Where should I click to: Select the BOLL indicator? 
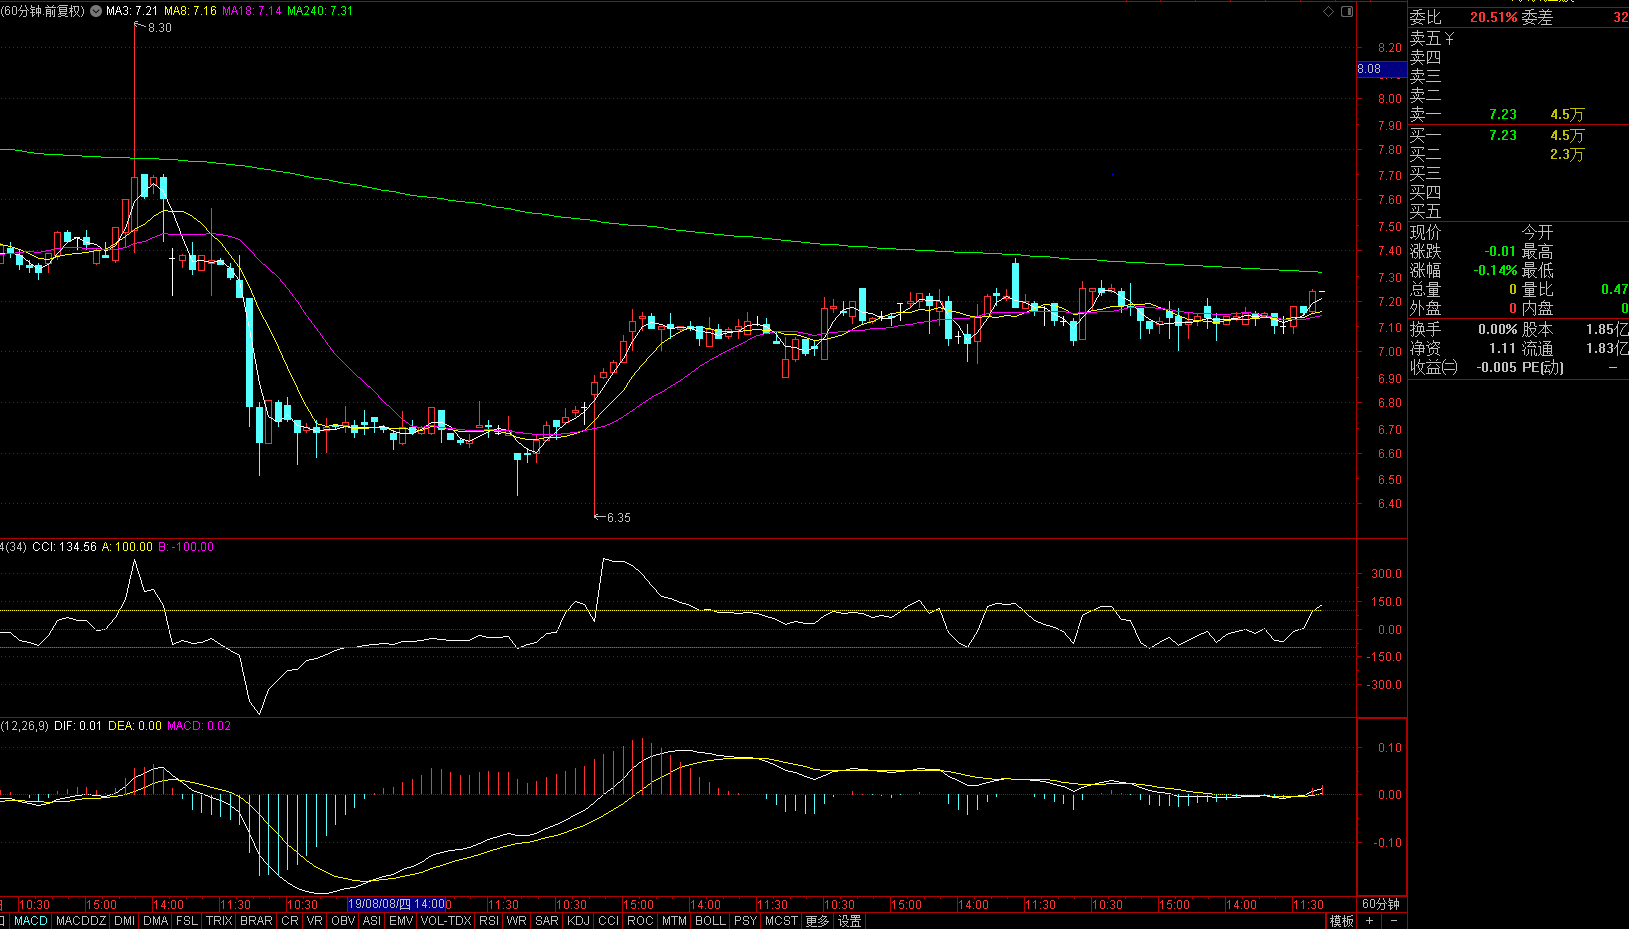[x=710, y=921]
